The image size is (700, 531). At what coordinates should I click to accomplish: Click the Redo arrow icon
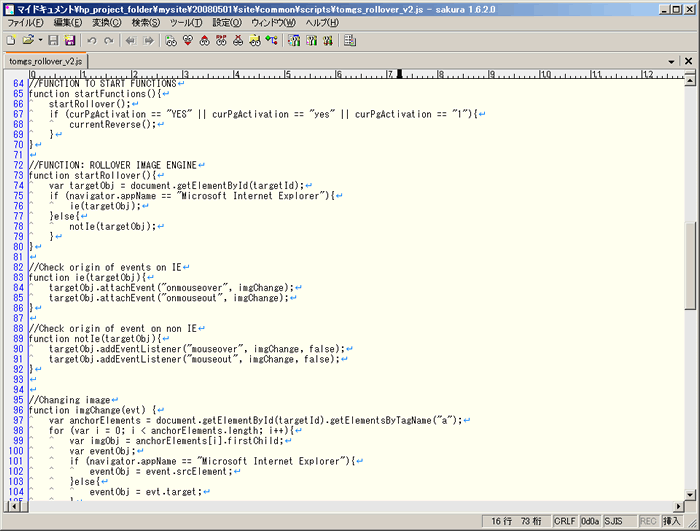point(108,41)
